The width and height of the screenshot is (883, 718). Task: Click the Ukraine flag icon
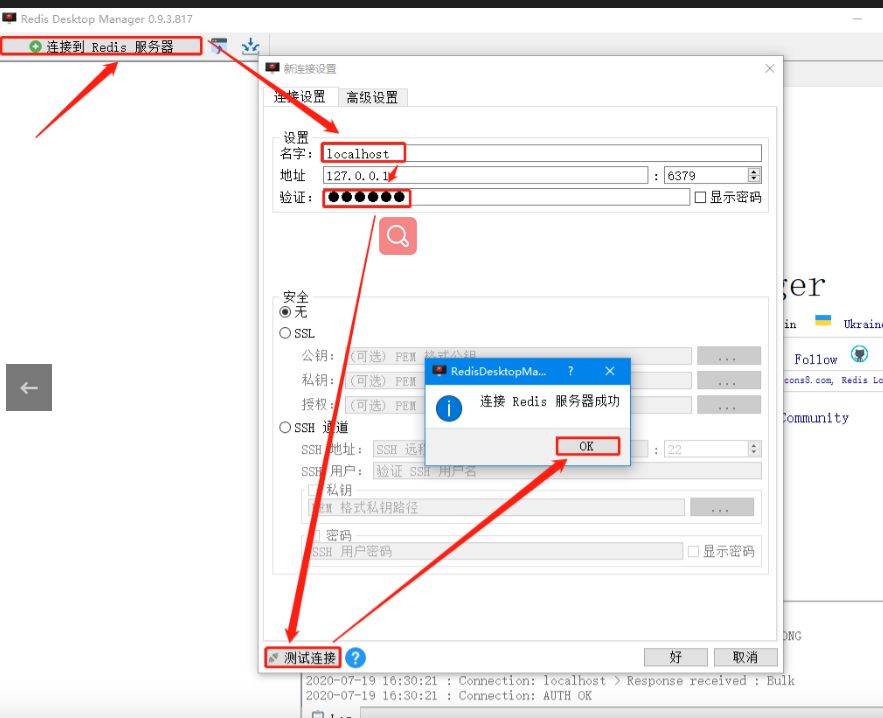click(823, 320)
